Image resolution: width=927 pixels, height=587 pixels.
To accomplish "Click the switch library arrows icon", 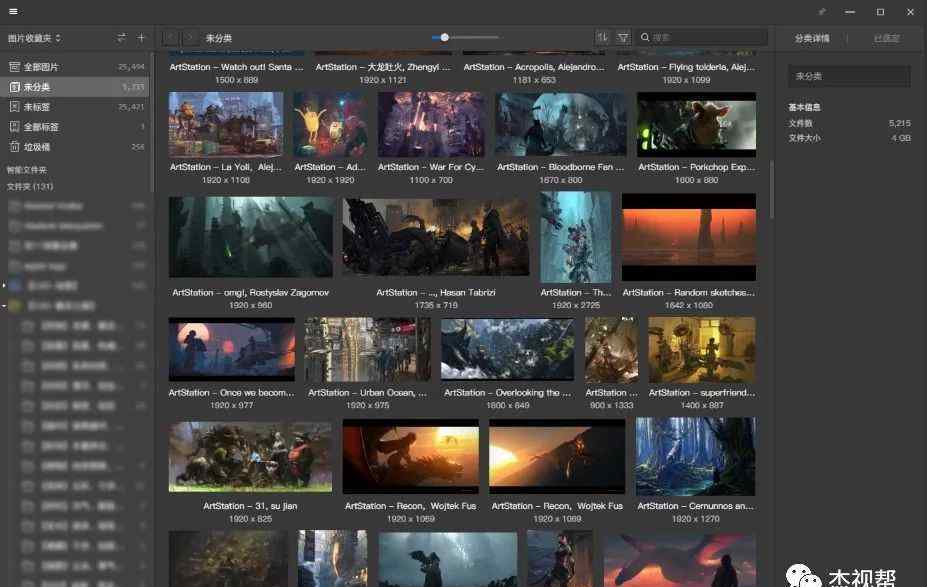I will pyautogui.click(x=121, y=38).
